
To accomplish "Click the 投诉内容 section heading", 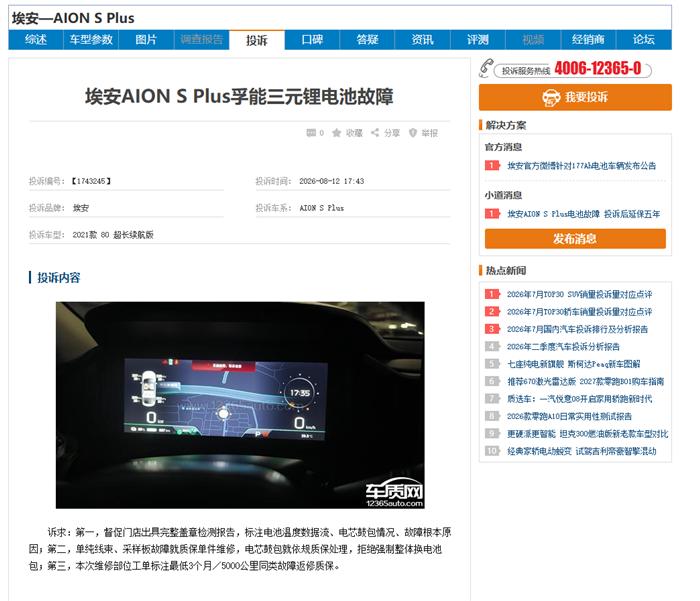I will click(58, 278).
